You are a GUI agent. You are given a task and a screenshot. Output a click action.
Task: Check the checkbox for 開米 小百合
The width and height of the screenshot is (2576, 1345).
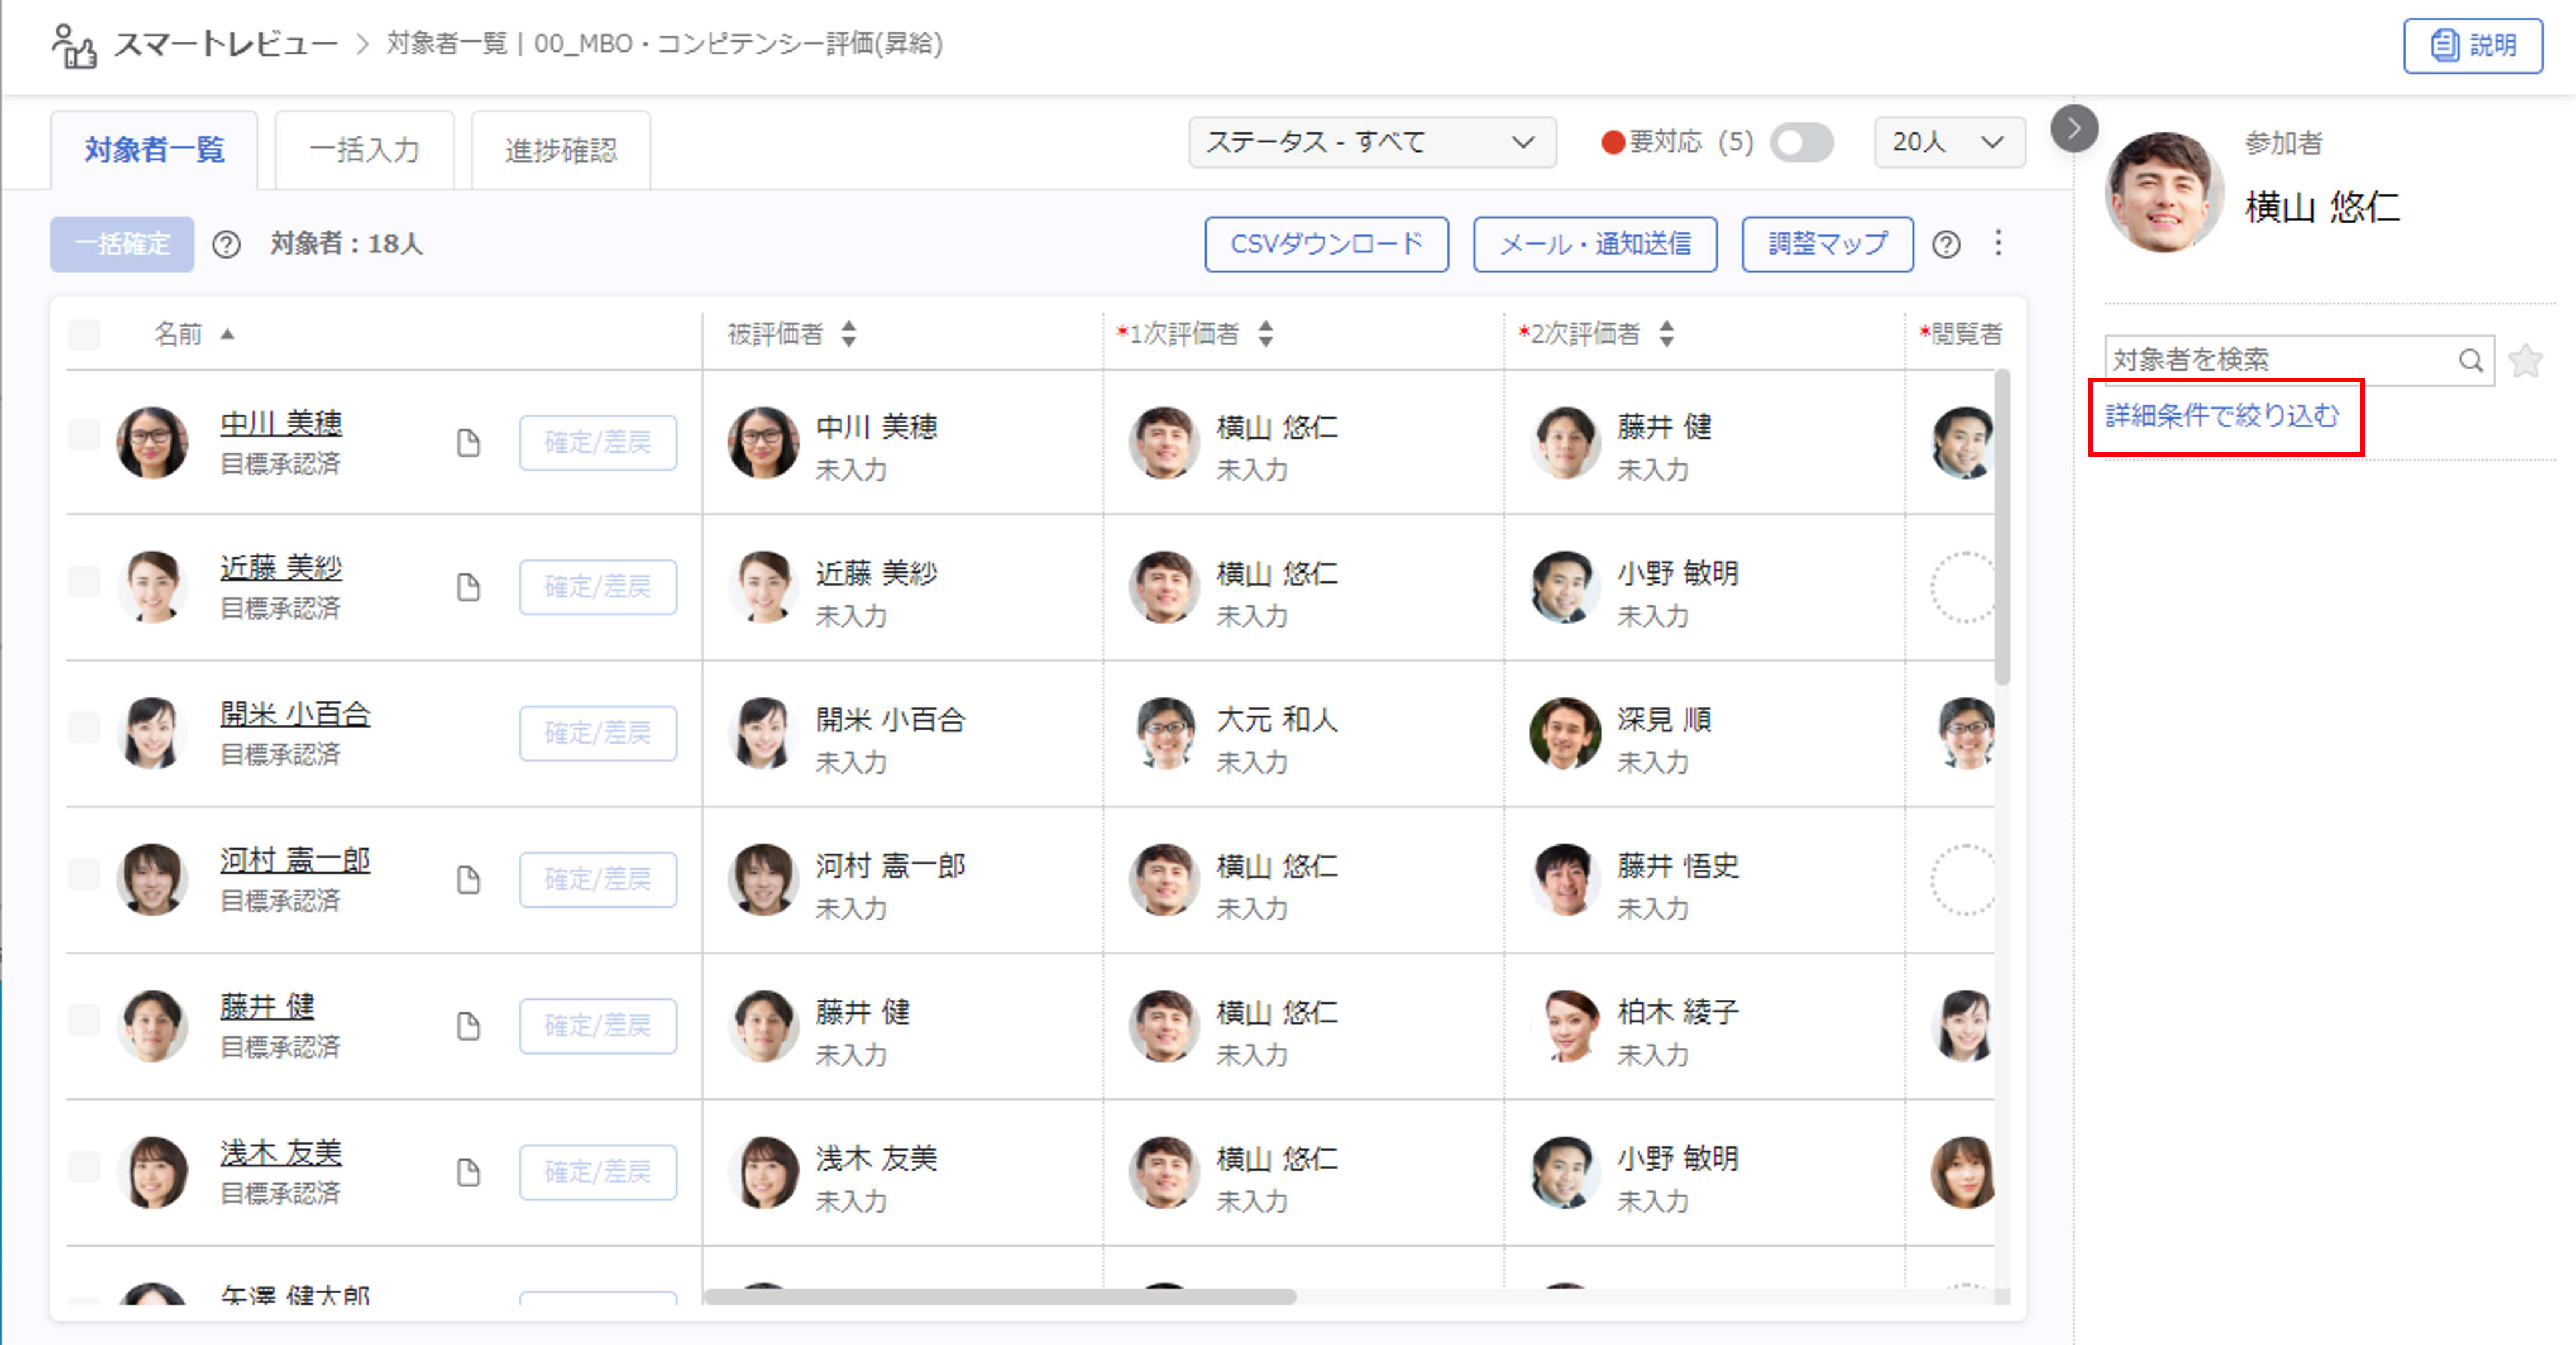tap(84, 728)
